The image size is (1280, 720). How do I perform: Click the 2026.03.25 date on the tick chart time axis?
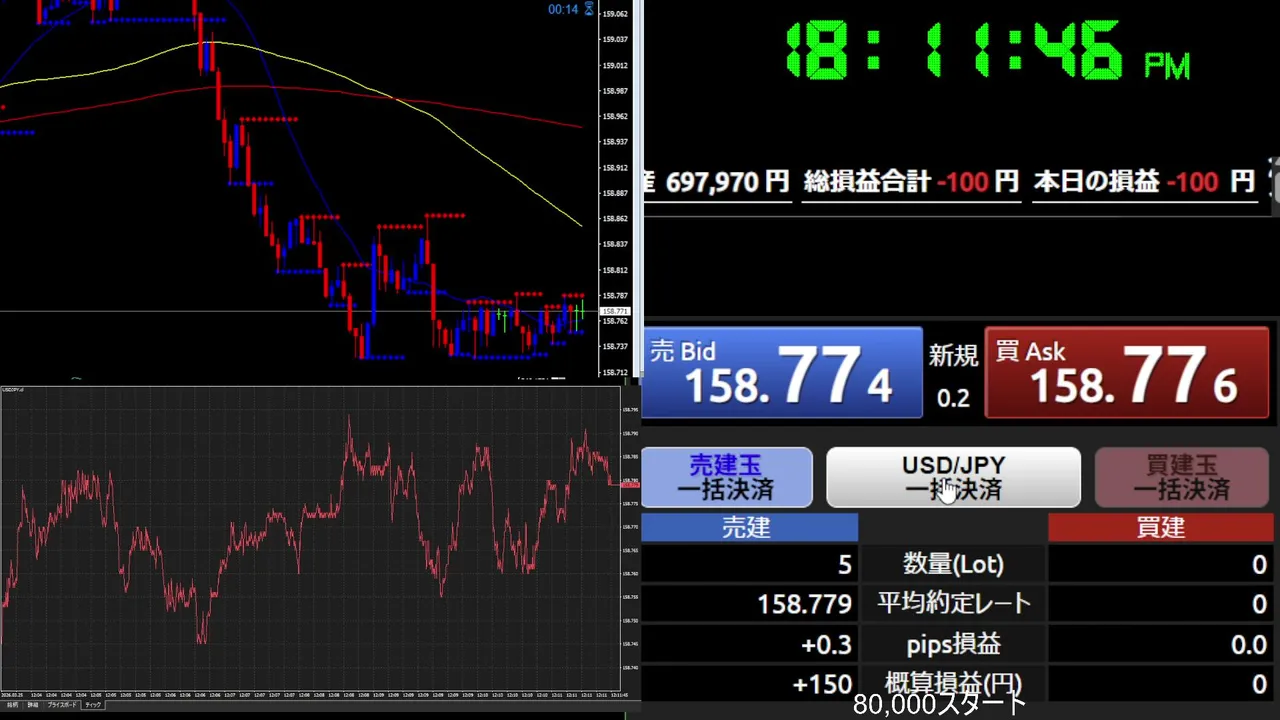click(x=13, y=694)
